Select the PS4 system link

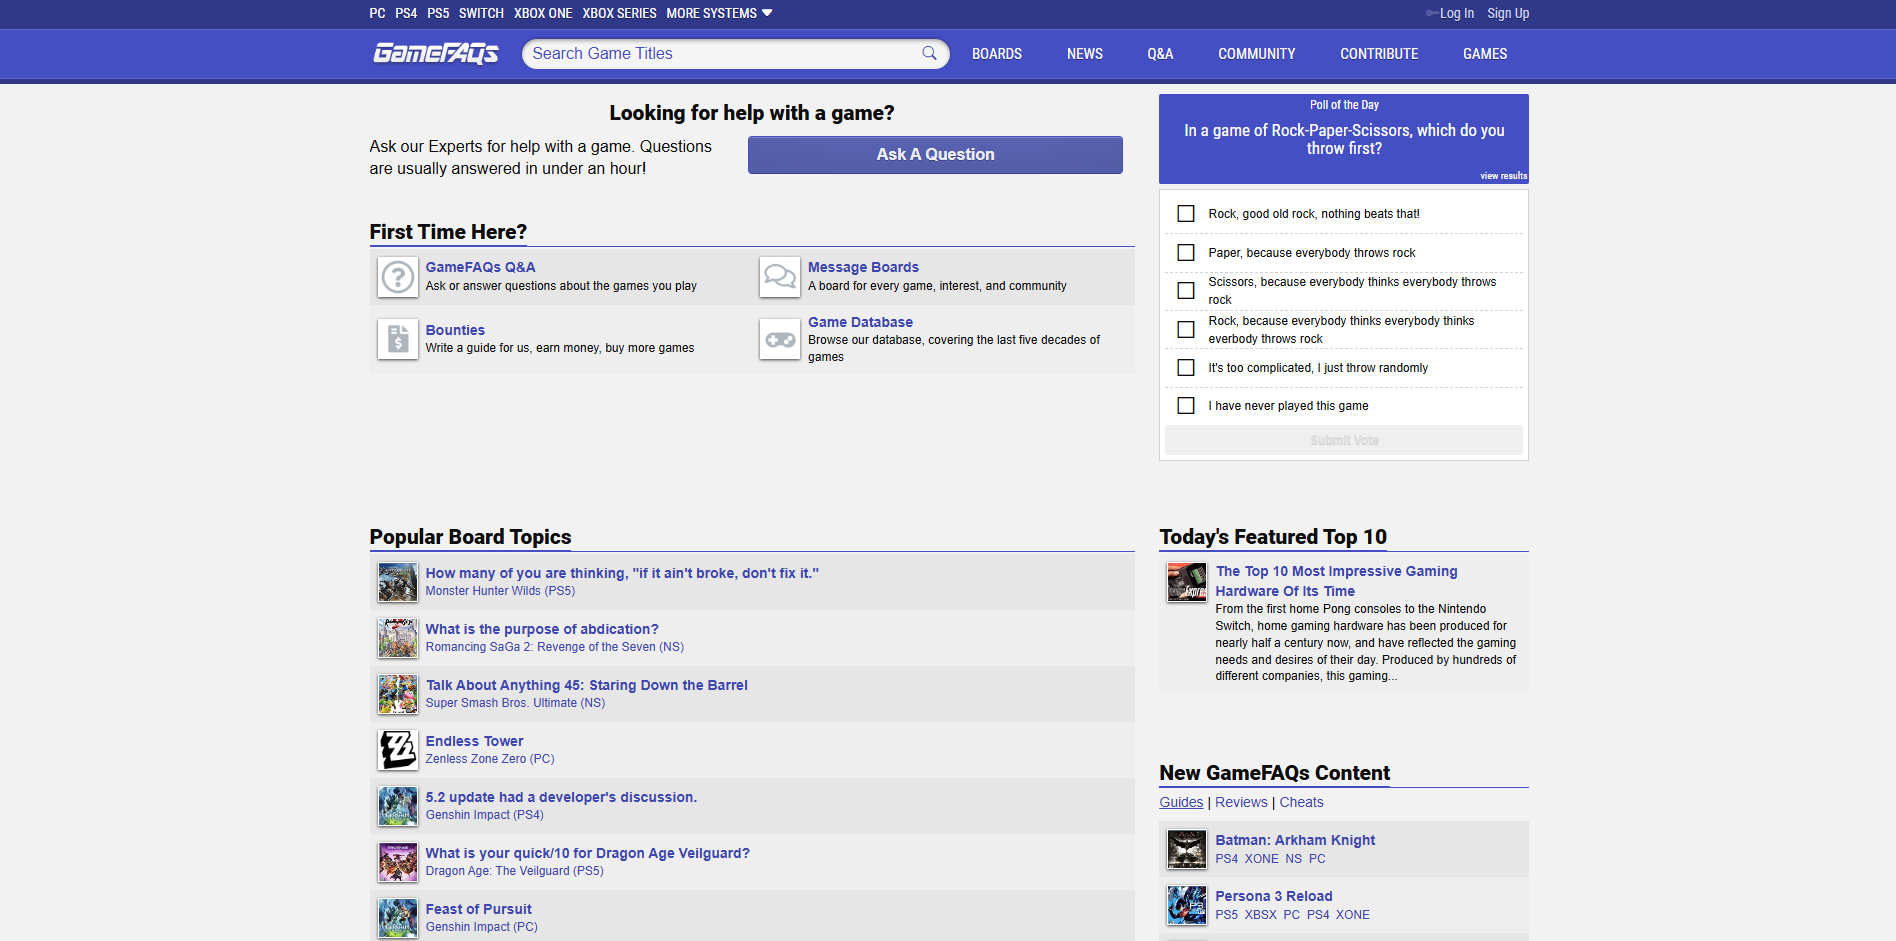click(406, 13)
